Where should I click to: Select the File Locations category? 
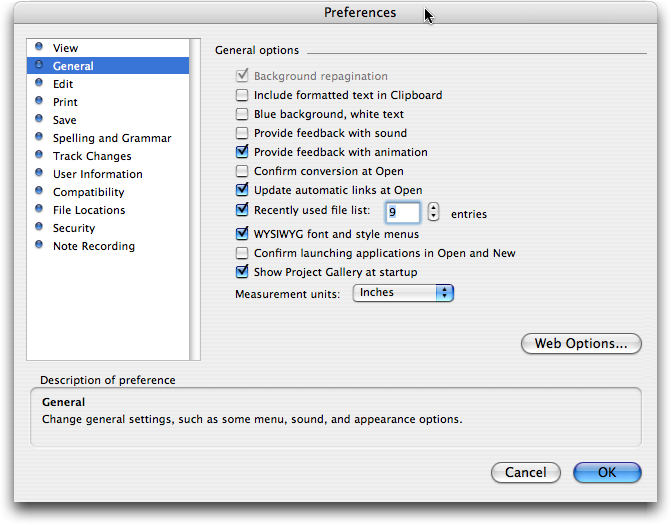(89, 210)
